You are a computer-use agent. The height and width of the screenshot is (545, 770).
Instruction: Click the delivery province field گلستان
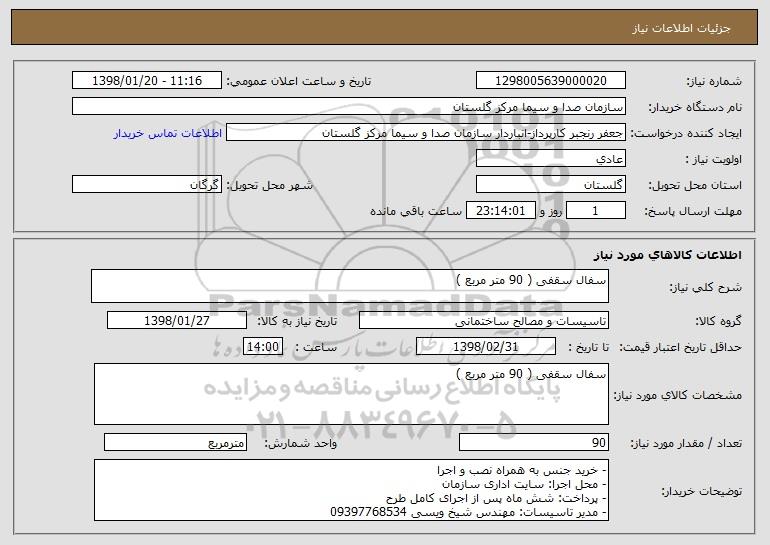[x=550, y=185]
